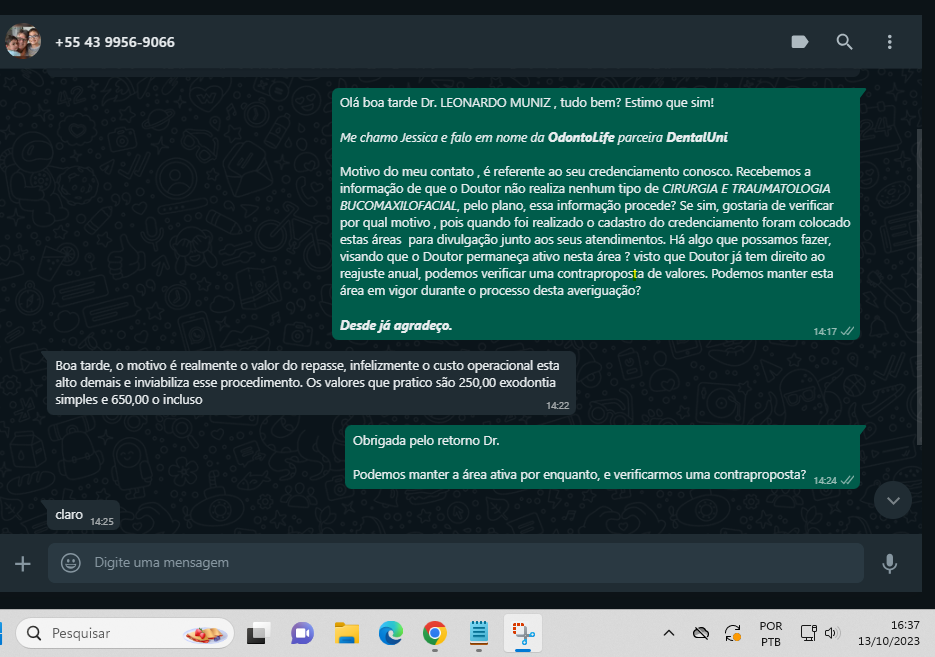
Task: Open the emoji picker
Action: (x=70, y=563)
